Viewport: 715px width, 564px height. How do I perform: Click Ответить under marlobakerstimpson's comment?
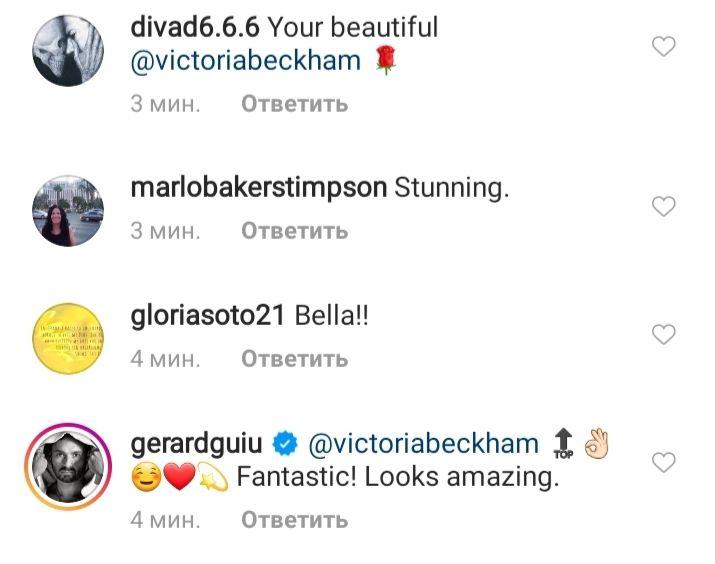click(295, 231)
